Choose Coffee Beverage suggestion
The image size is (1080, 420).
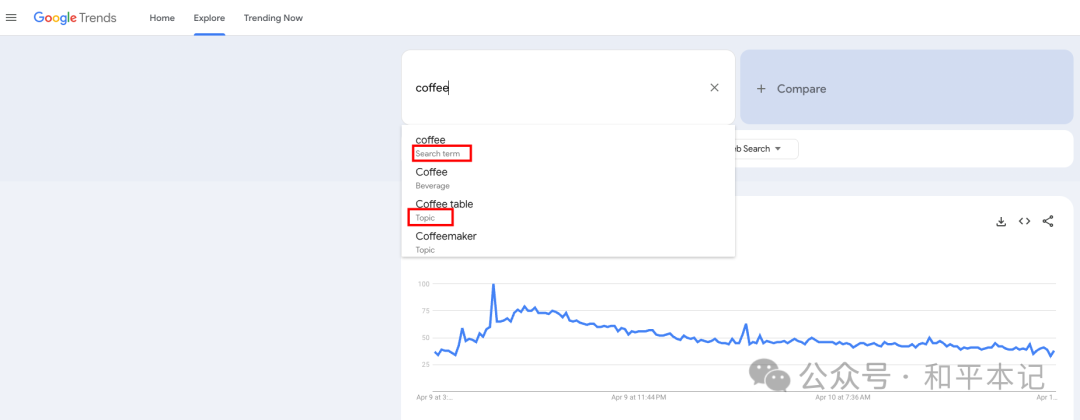568,178
